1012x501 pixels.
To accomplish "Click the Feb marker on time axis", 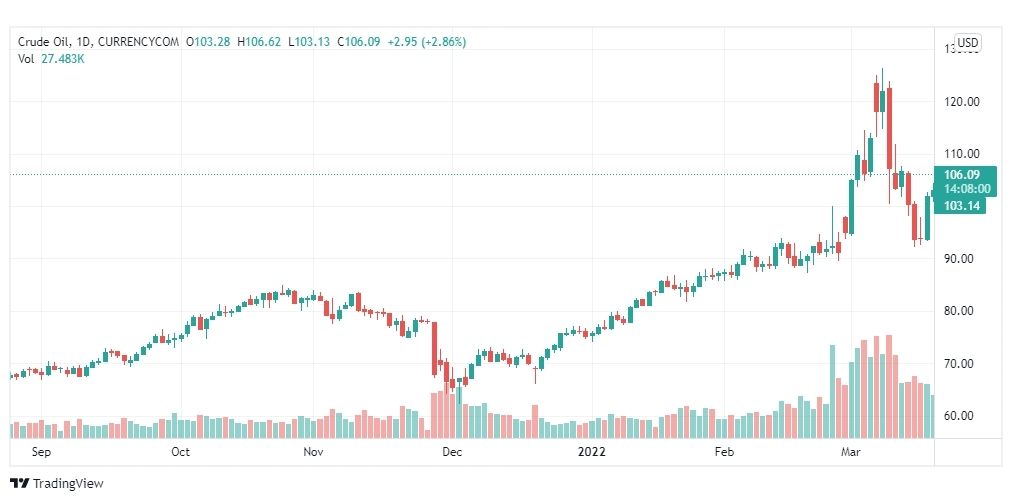I will point(725,452).
